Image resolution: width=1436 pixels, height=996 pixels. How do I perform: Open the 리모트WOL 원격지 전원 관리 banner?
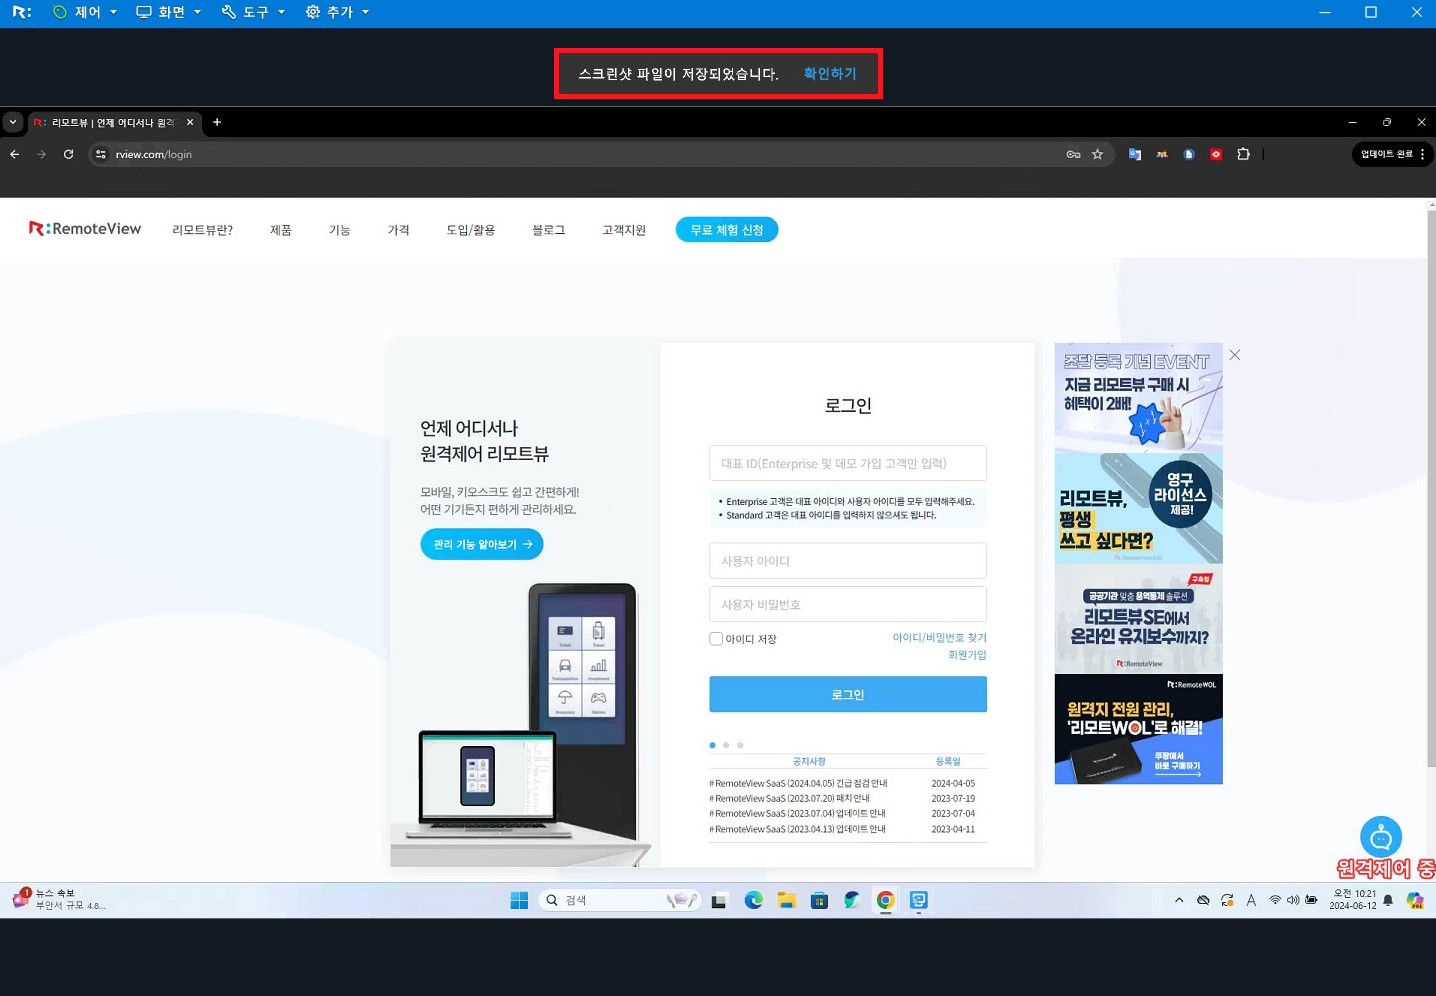pos(1138,729)
